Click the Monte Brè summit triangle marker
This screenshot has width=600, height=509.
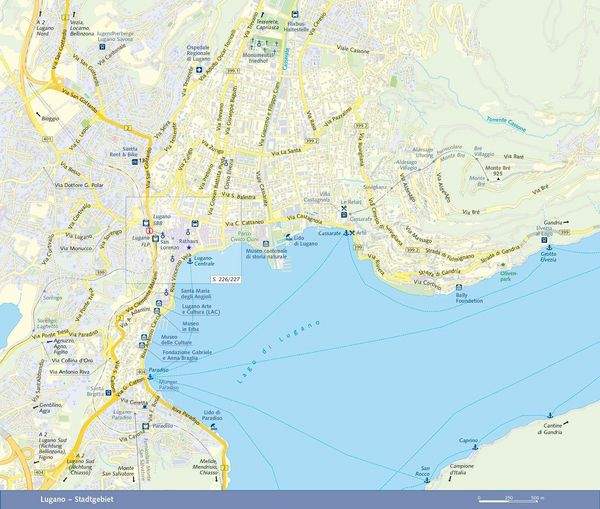pyautogui.click(x=498, y=179)
